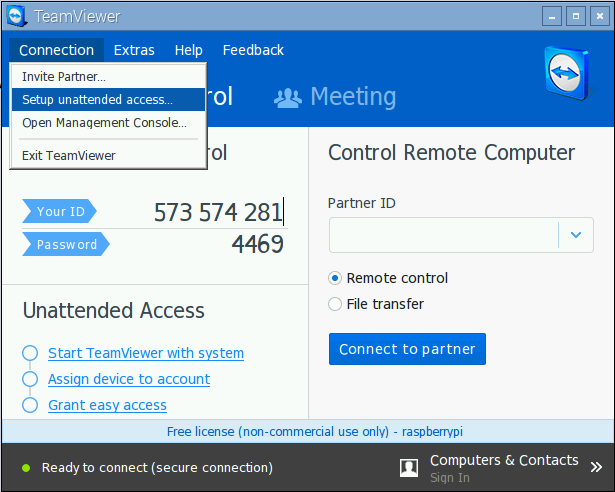Click the Free license notice bar

click(x=308, y=432)
